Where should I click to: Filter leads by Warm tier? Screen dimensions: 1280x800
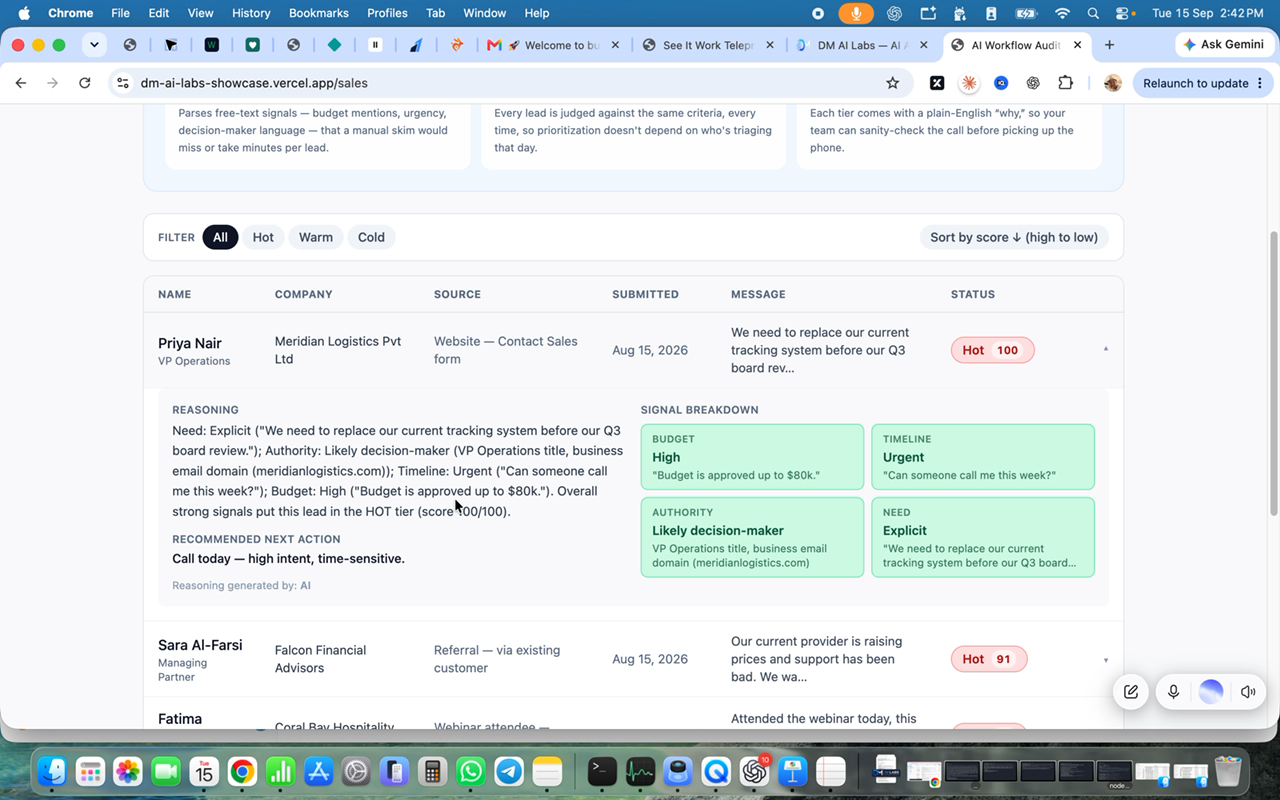click(x=316, y=237)
